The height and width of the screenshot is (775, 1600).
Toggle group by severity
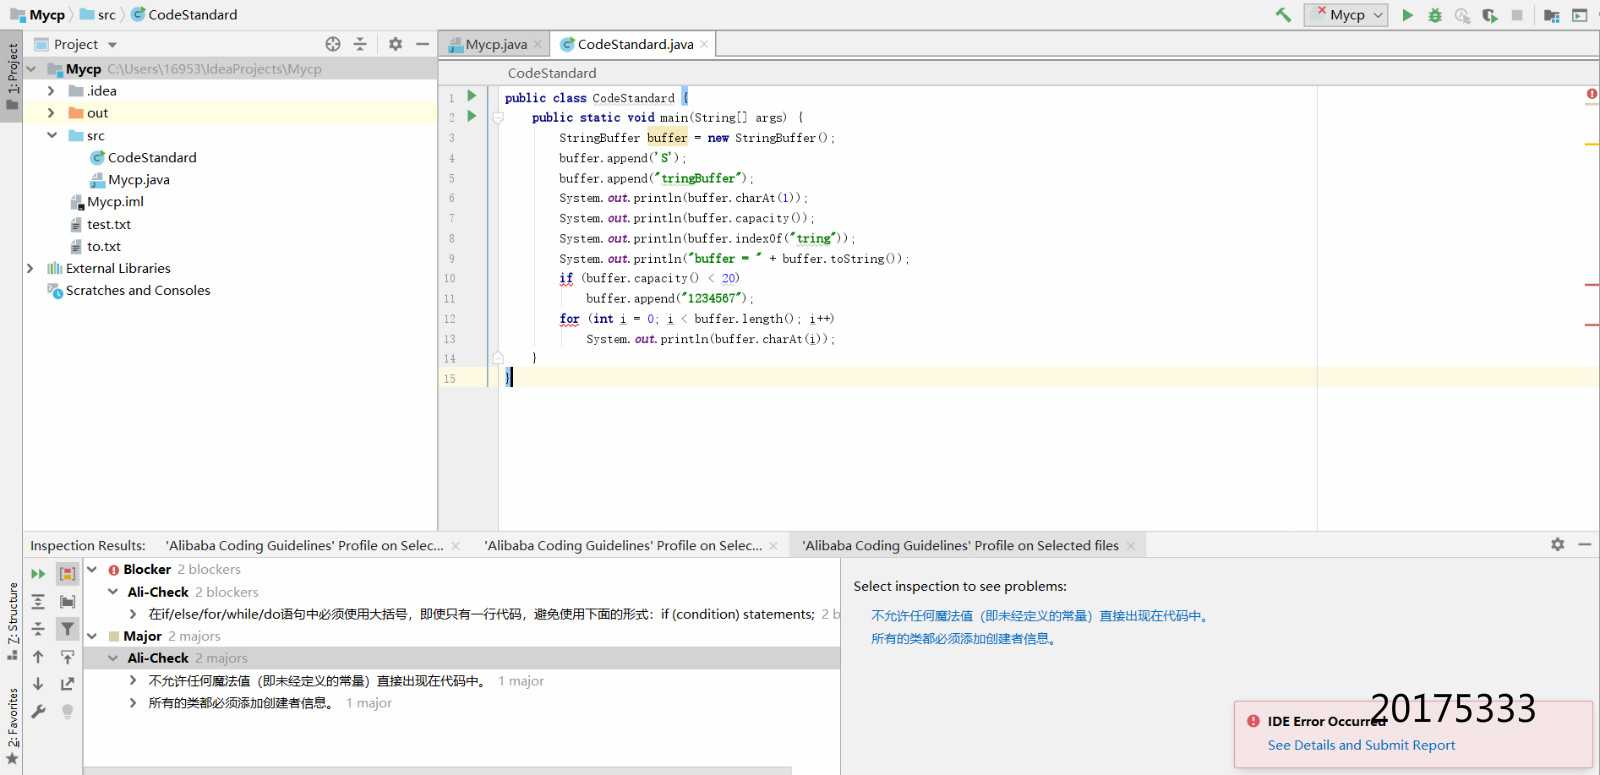point(67,574)
